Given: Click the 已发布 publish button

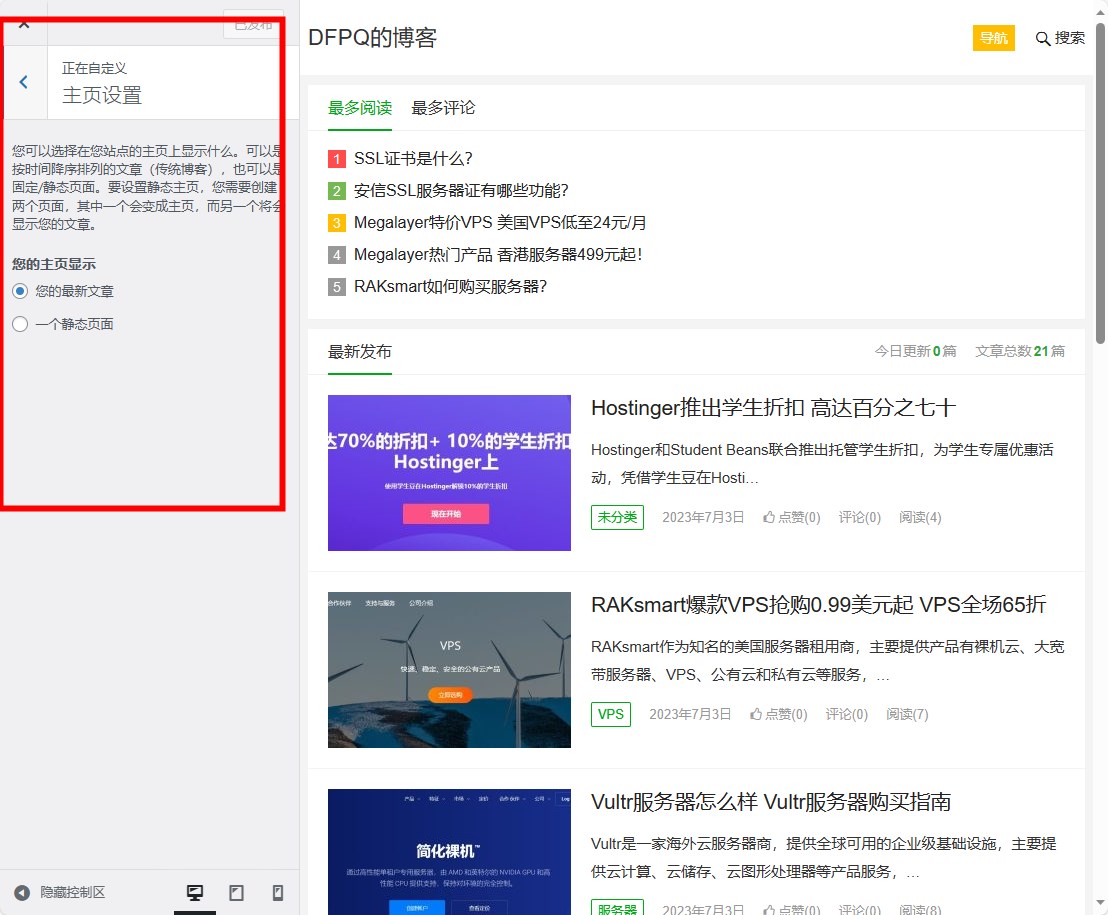Looking at the screenshot, I should pyautogui.click(x=252, y=24).
